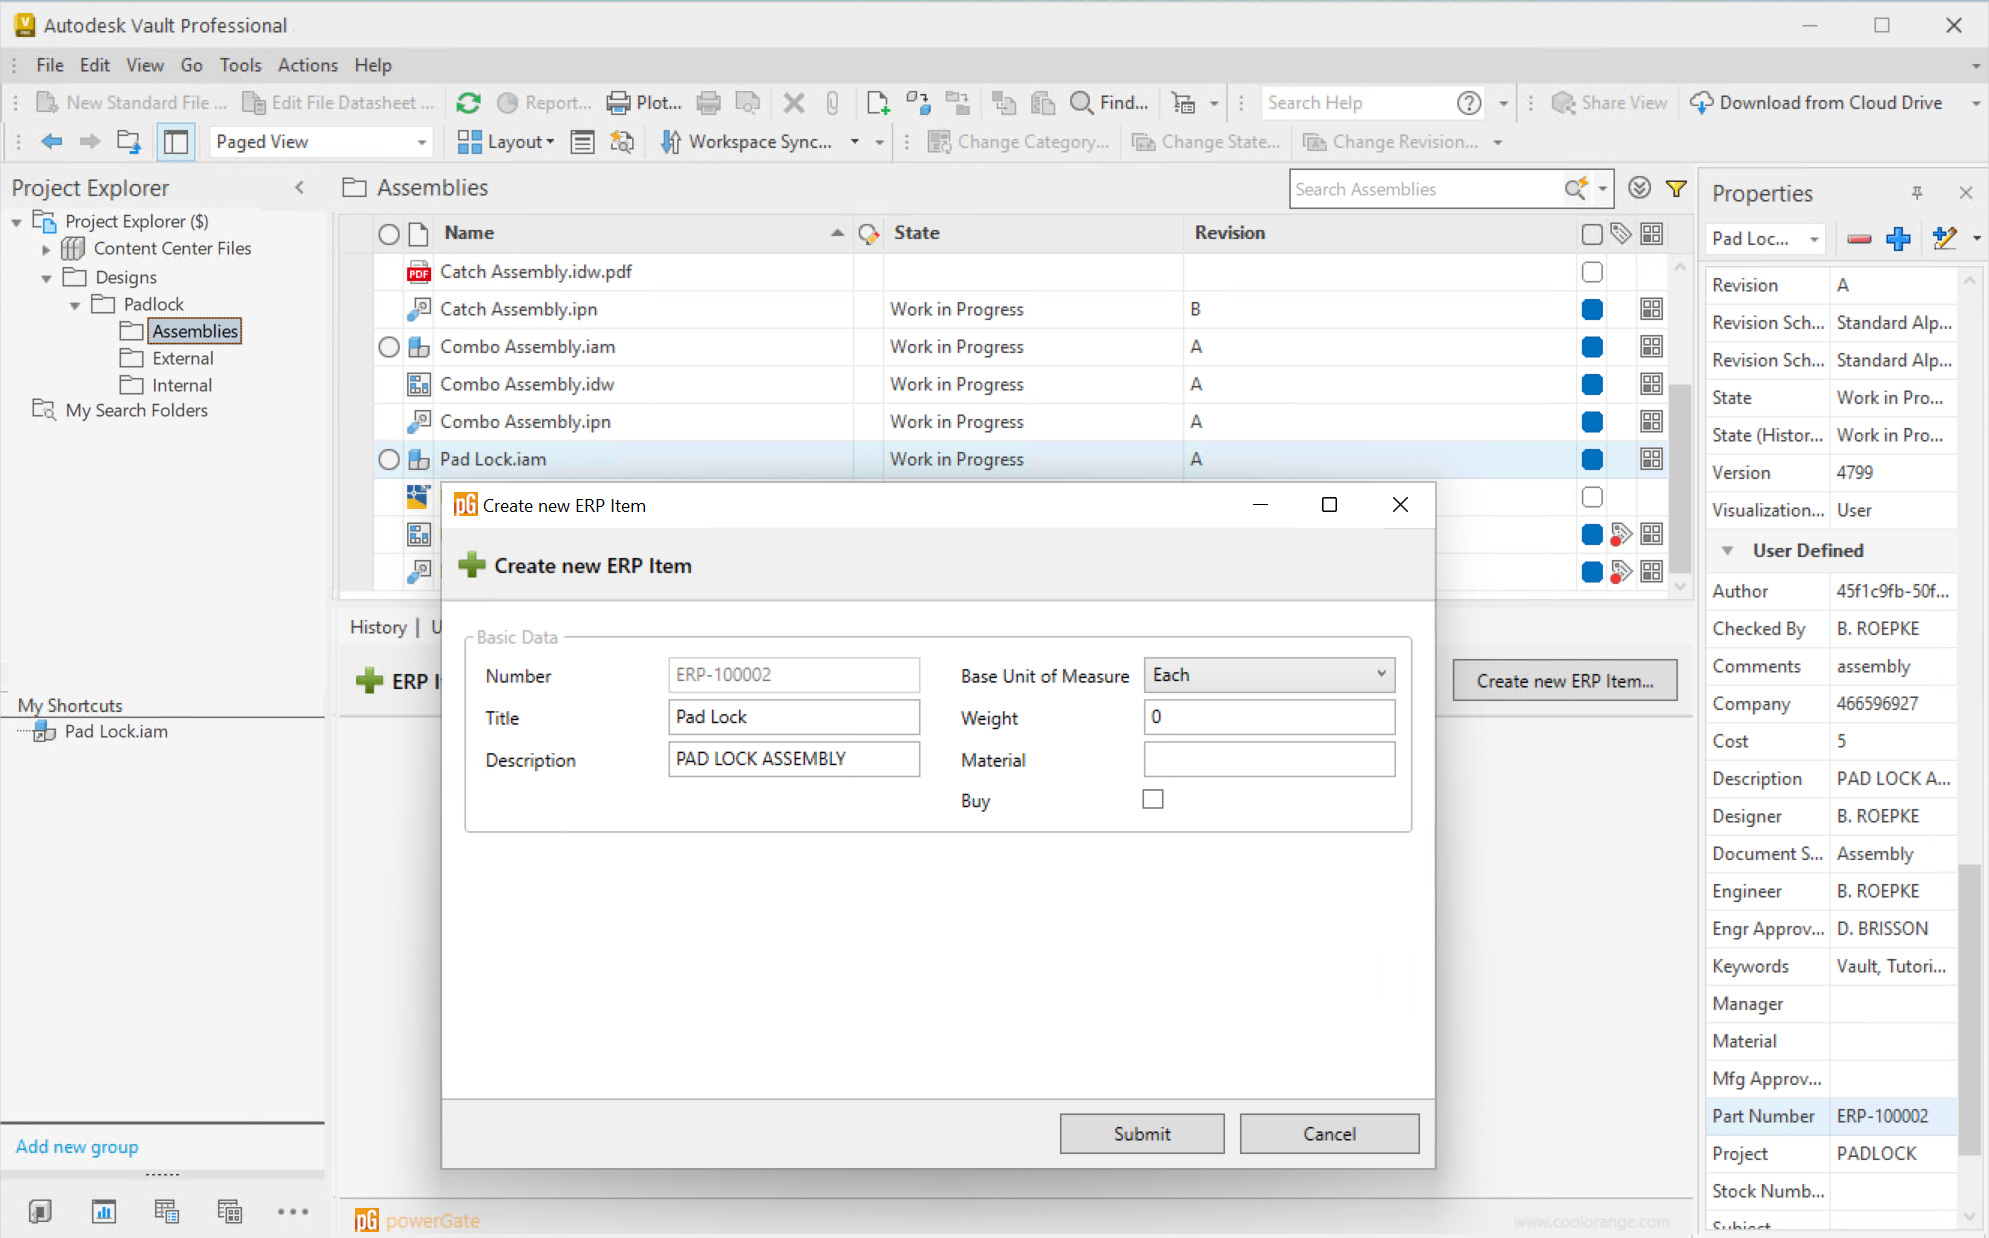Click the Edit File Datasheet icon
Screen dimensions: 1989x1238
[x=254, y=103]
